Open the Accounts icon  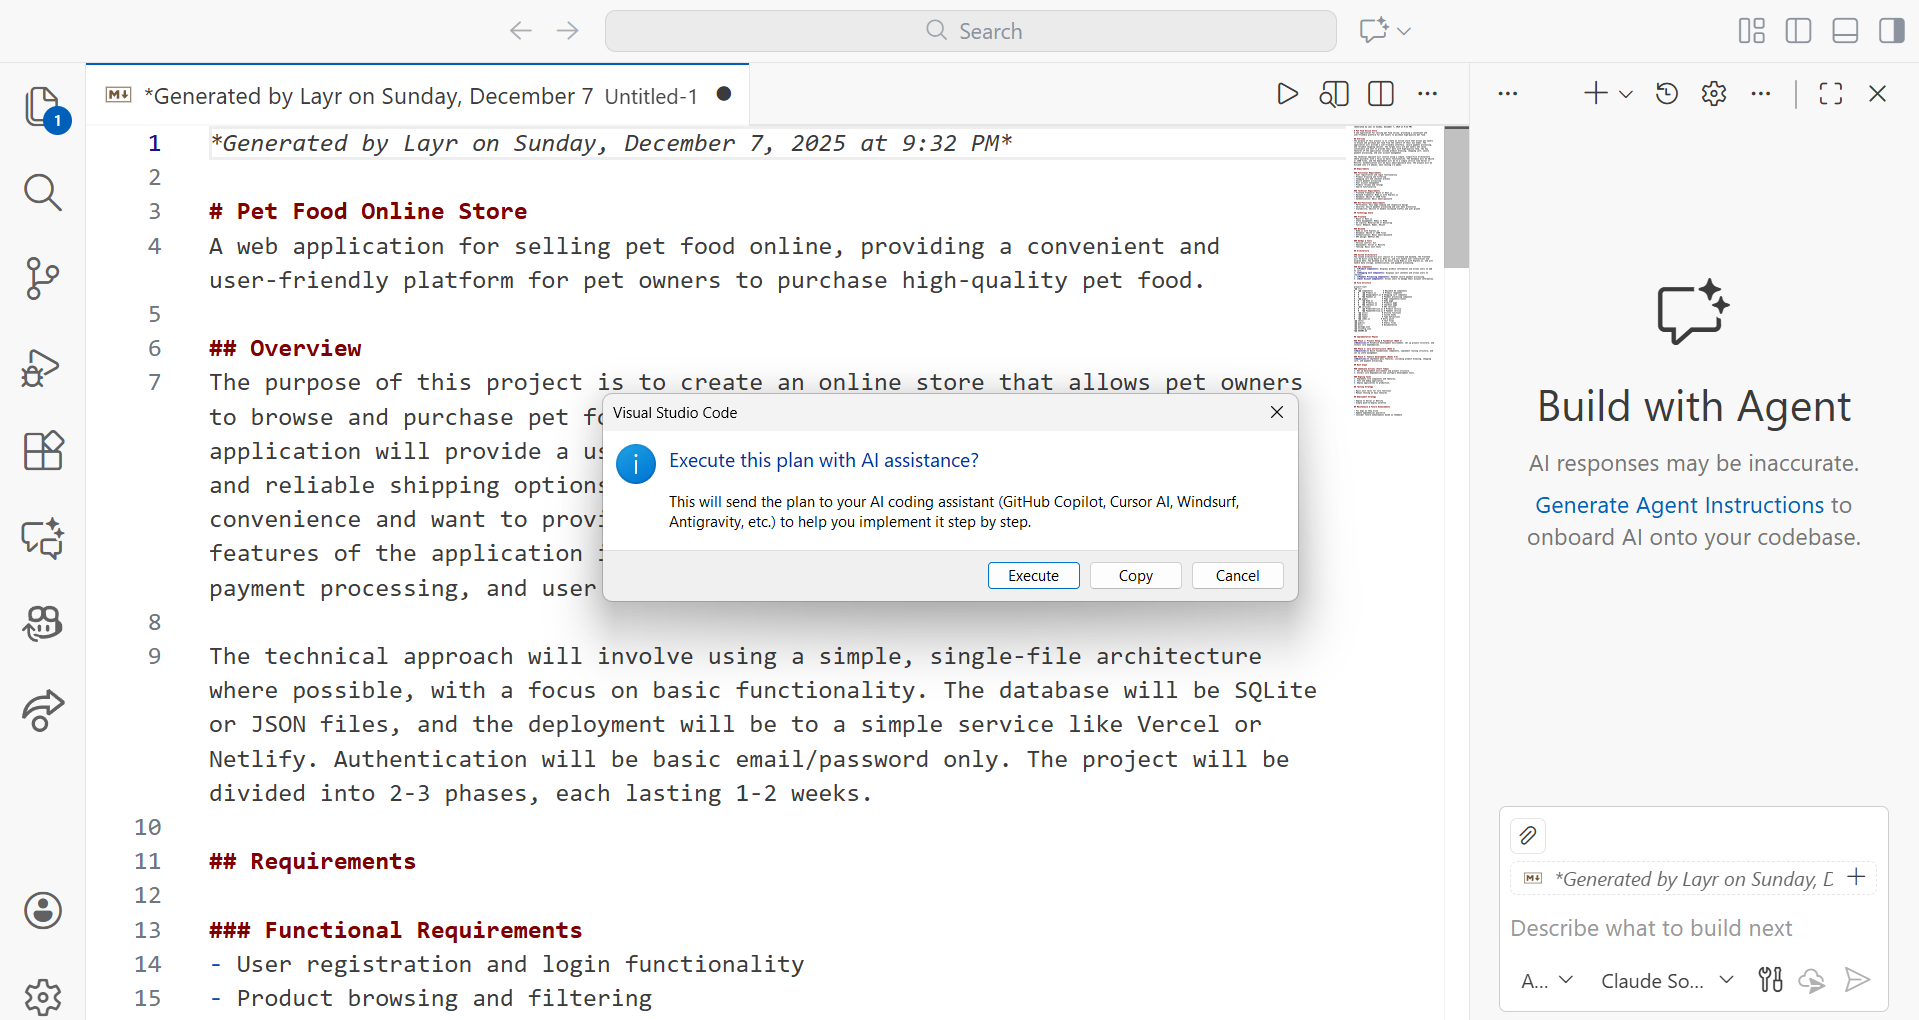(43, 911)
